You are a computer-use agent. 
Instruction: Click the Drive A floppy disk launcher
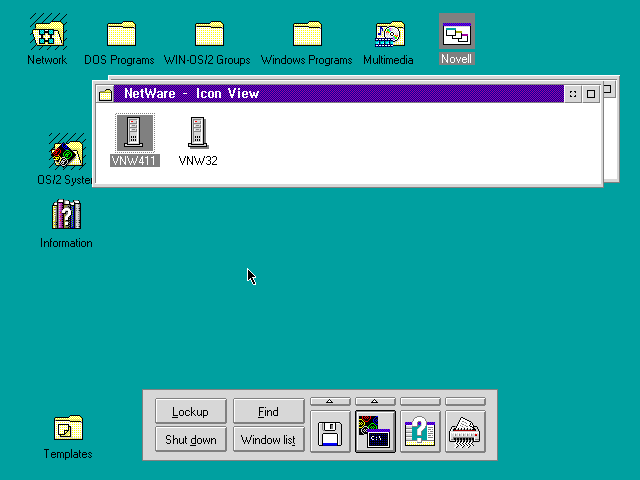click(x=330, y=432)
